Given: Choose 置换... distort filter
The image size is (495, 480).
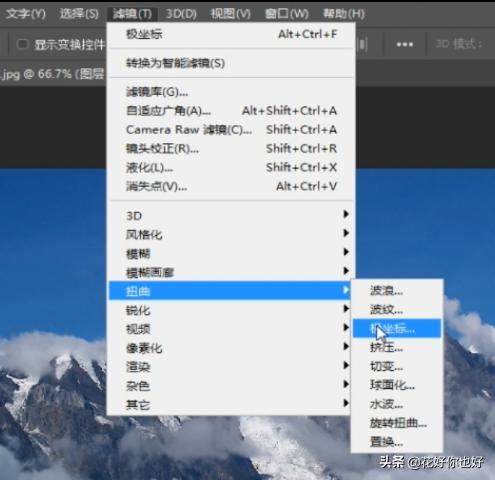Looking at the screenshot, I should pyautogui.click(x=397, y=442).
